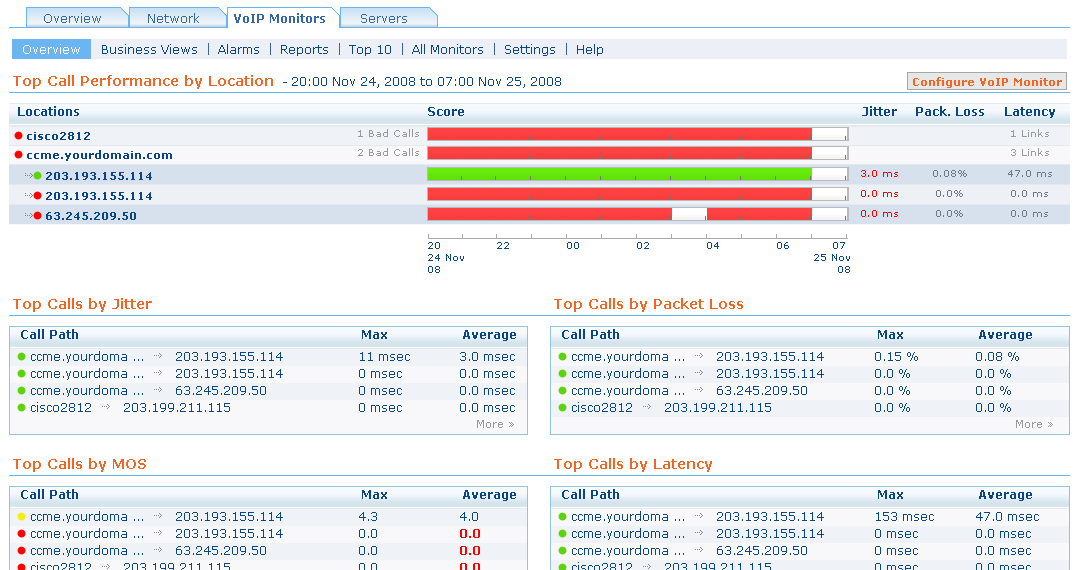Open the Network tab
This screenshot has height=570, width=1076.
point(173,18)
